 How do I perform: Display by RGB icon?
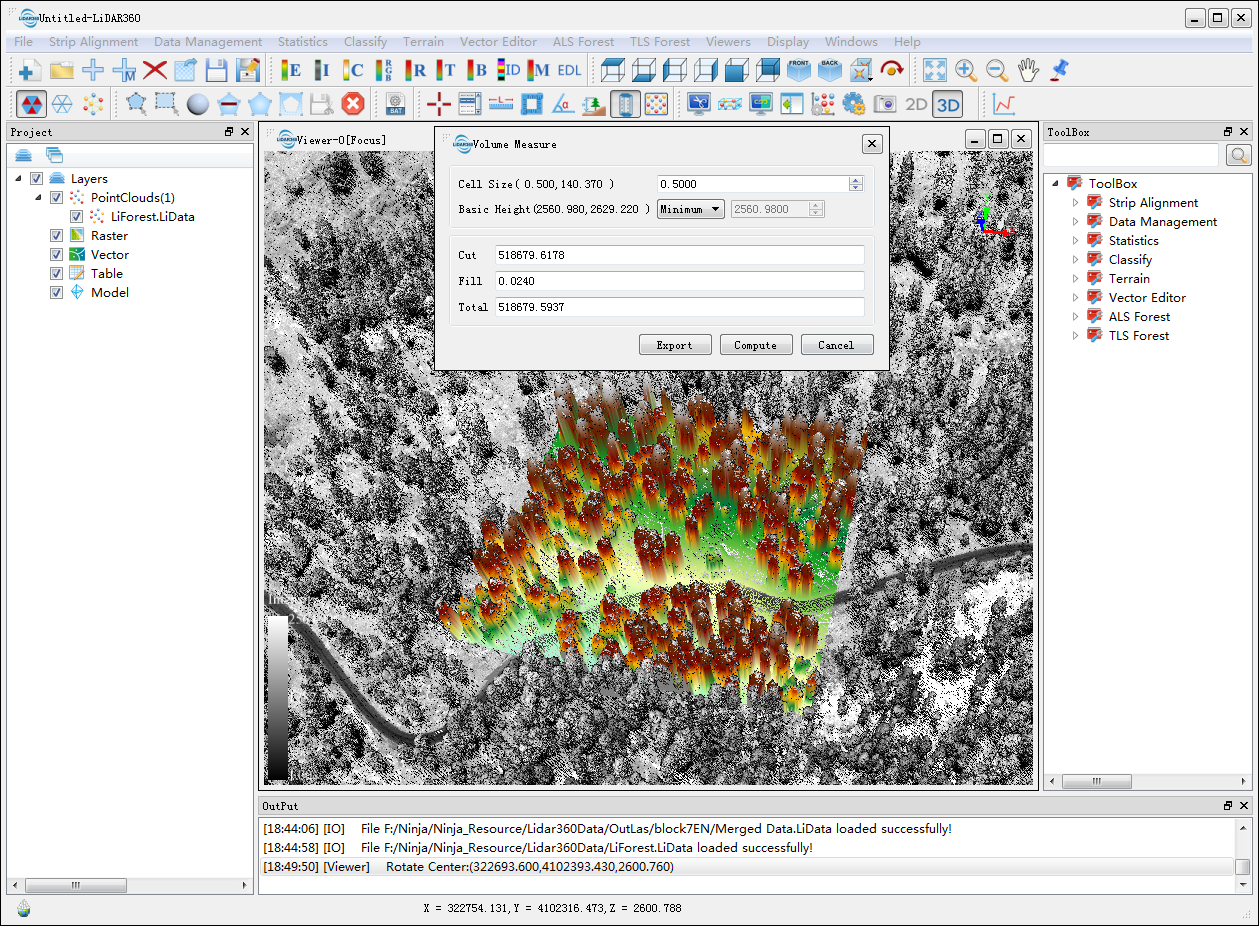[384, 70]
